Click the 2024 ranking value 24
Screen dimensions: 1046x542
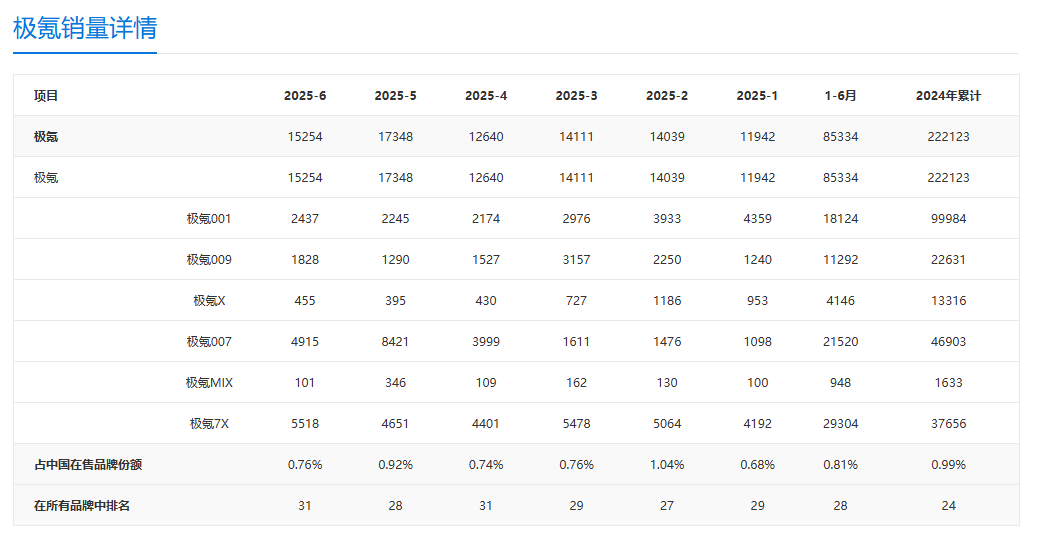point(949,506)
